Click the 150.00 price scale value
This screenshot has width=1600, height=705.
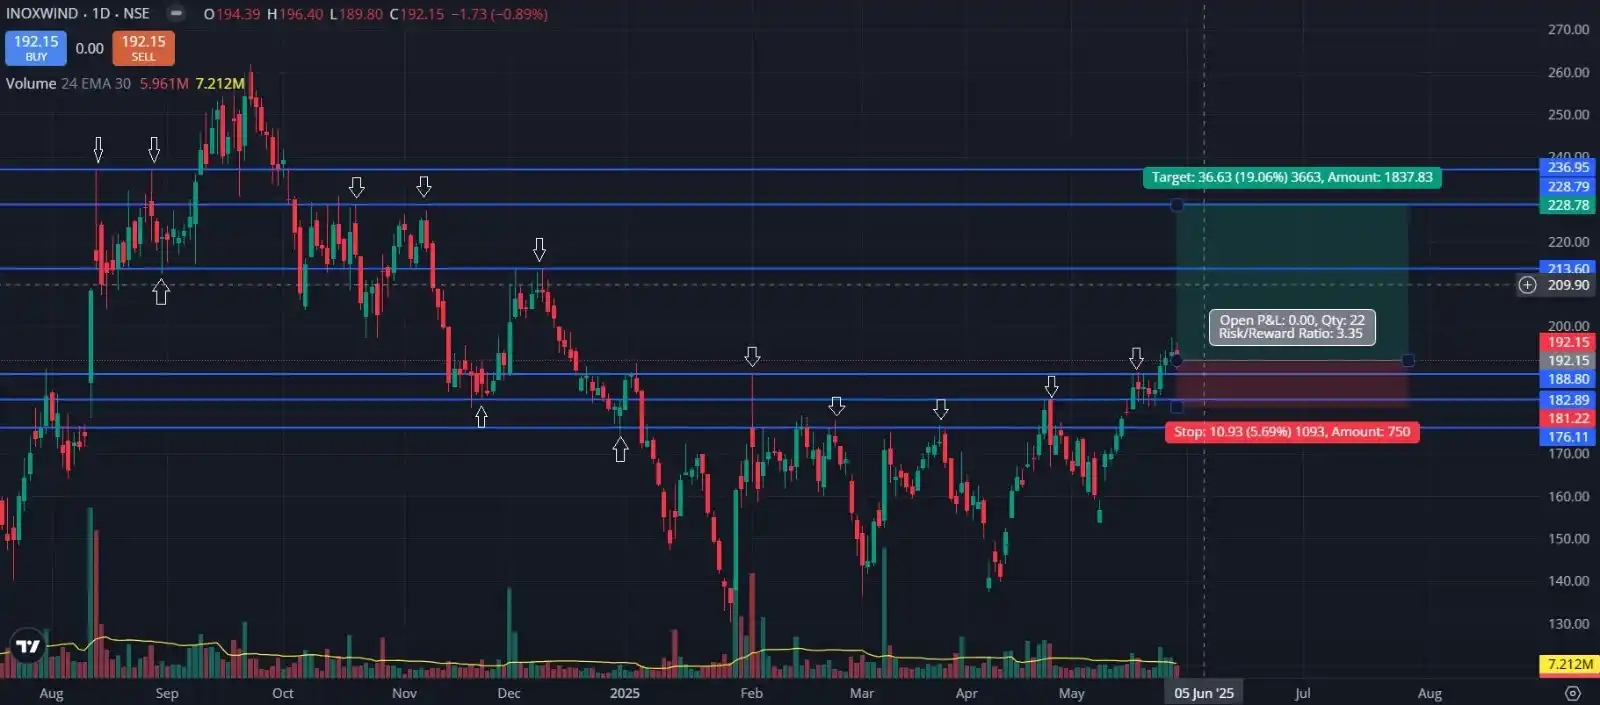point(1568,538)
